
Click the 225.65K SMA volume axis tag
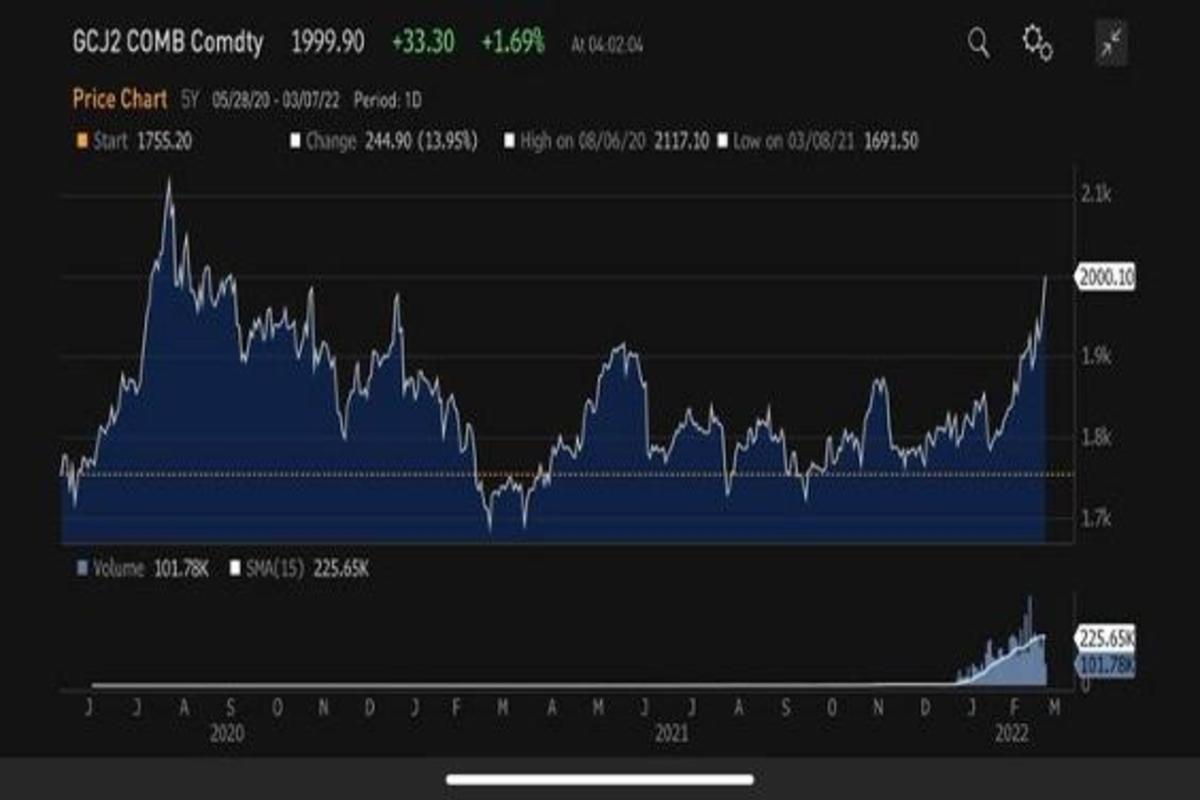point(1105,637)
